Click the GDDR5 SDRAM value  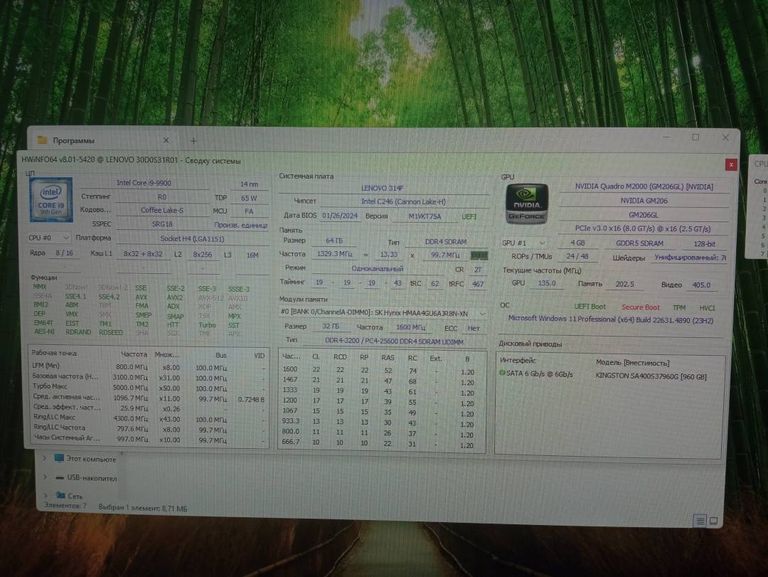point(640,243)
